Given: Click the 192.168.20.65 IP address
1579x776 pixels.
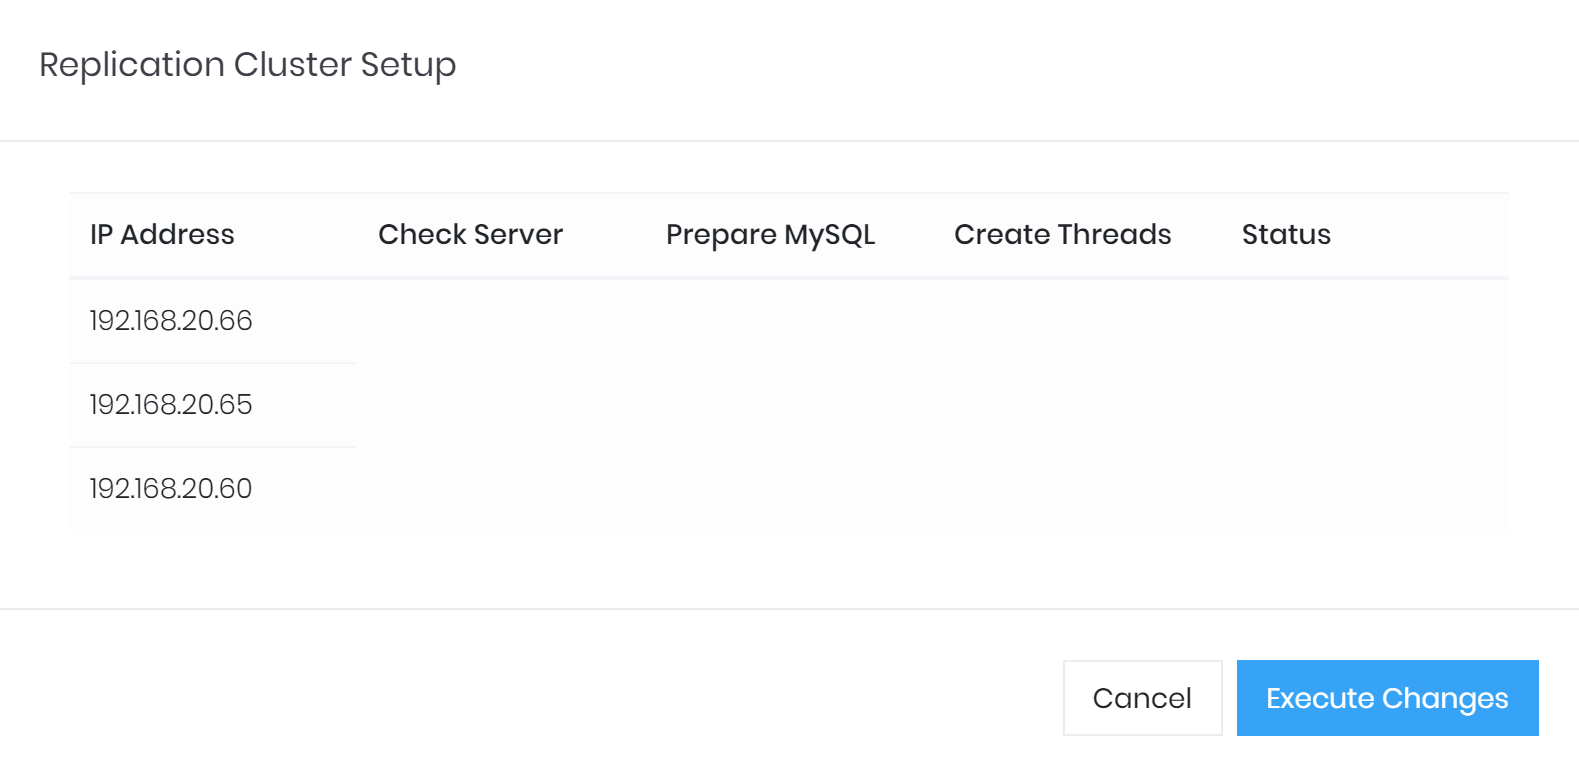Looking at the screenshot, I should coord(171,405).
